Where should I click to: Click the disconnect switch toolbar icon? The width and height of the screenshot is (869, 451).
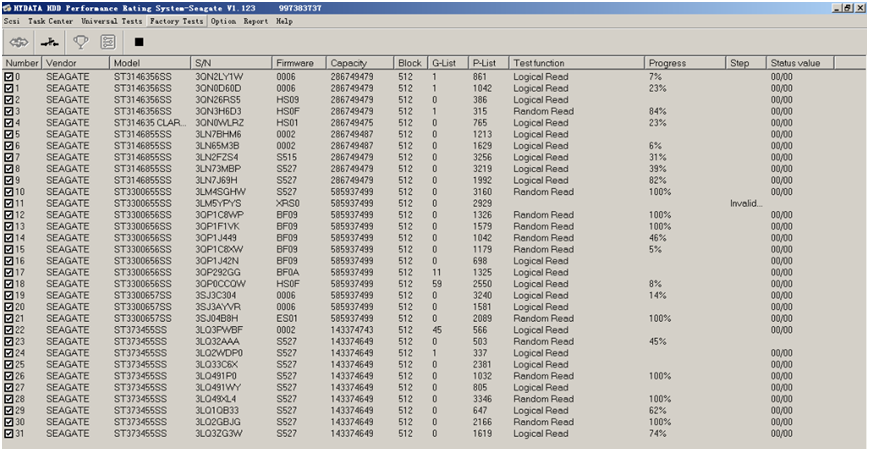point(50,42)
